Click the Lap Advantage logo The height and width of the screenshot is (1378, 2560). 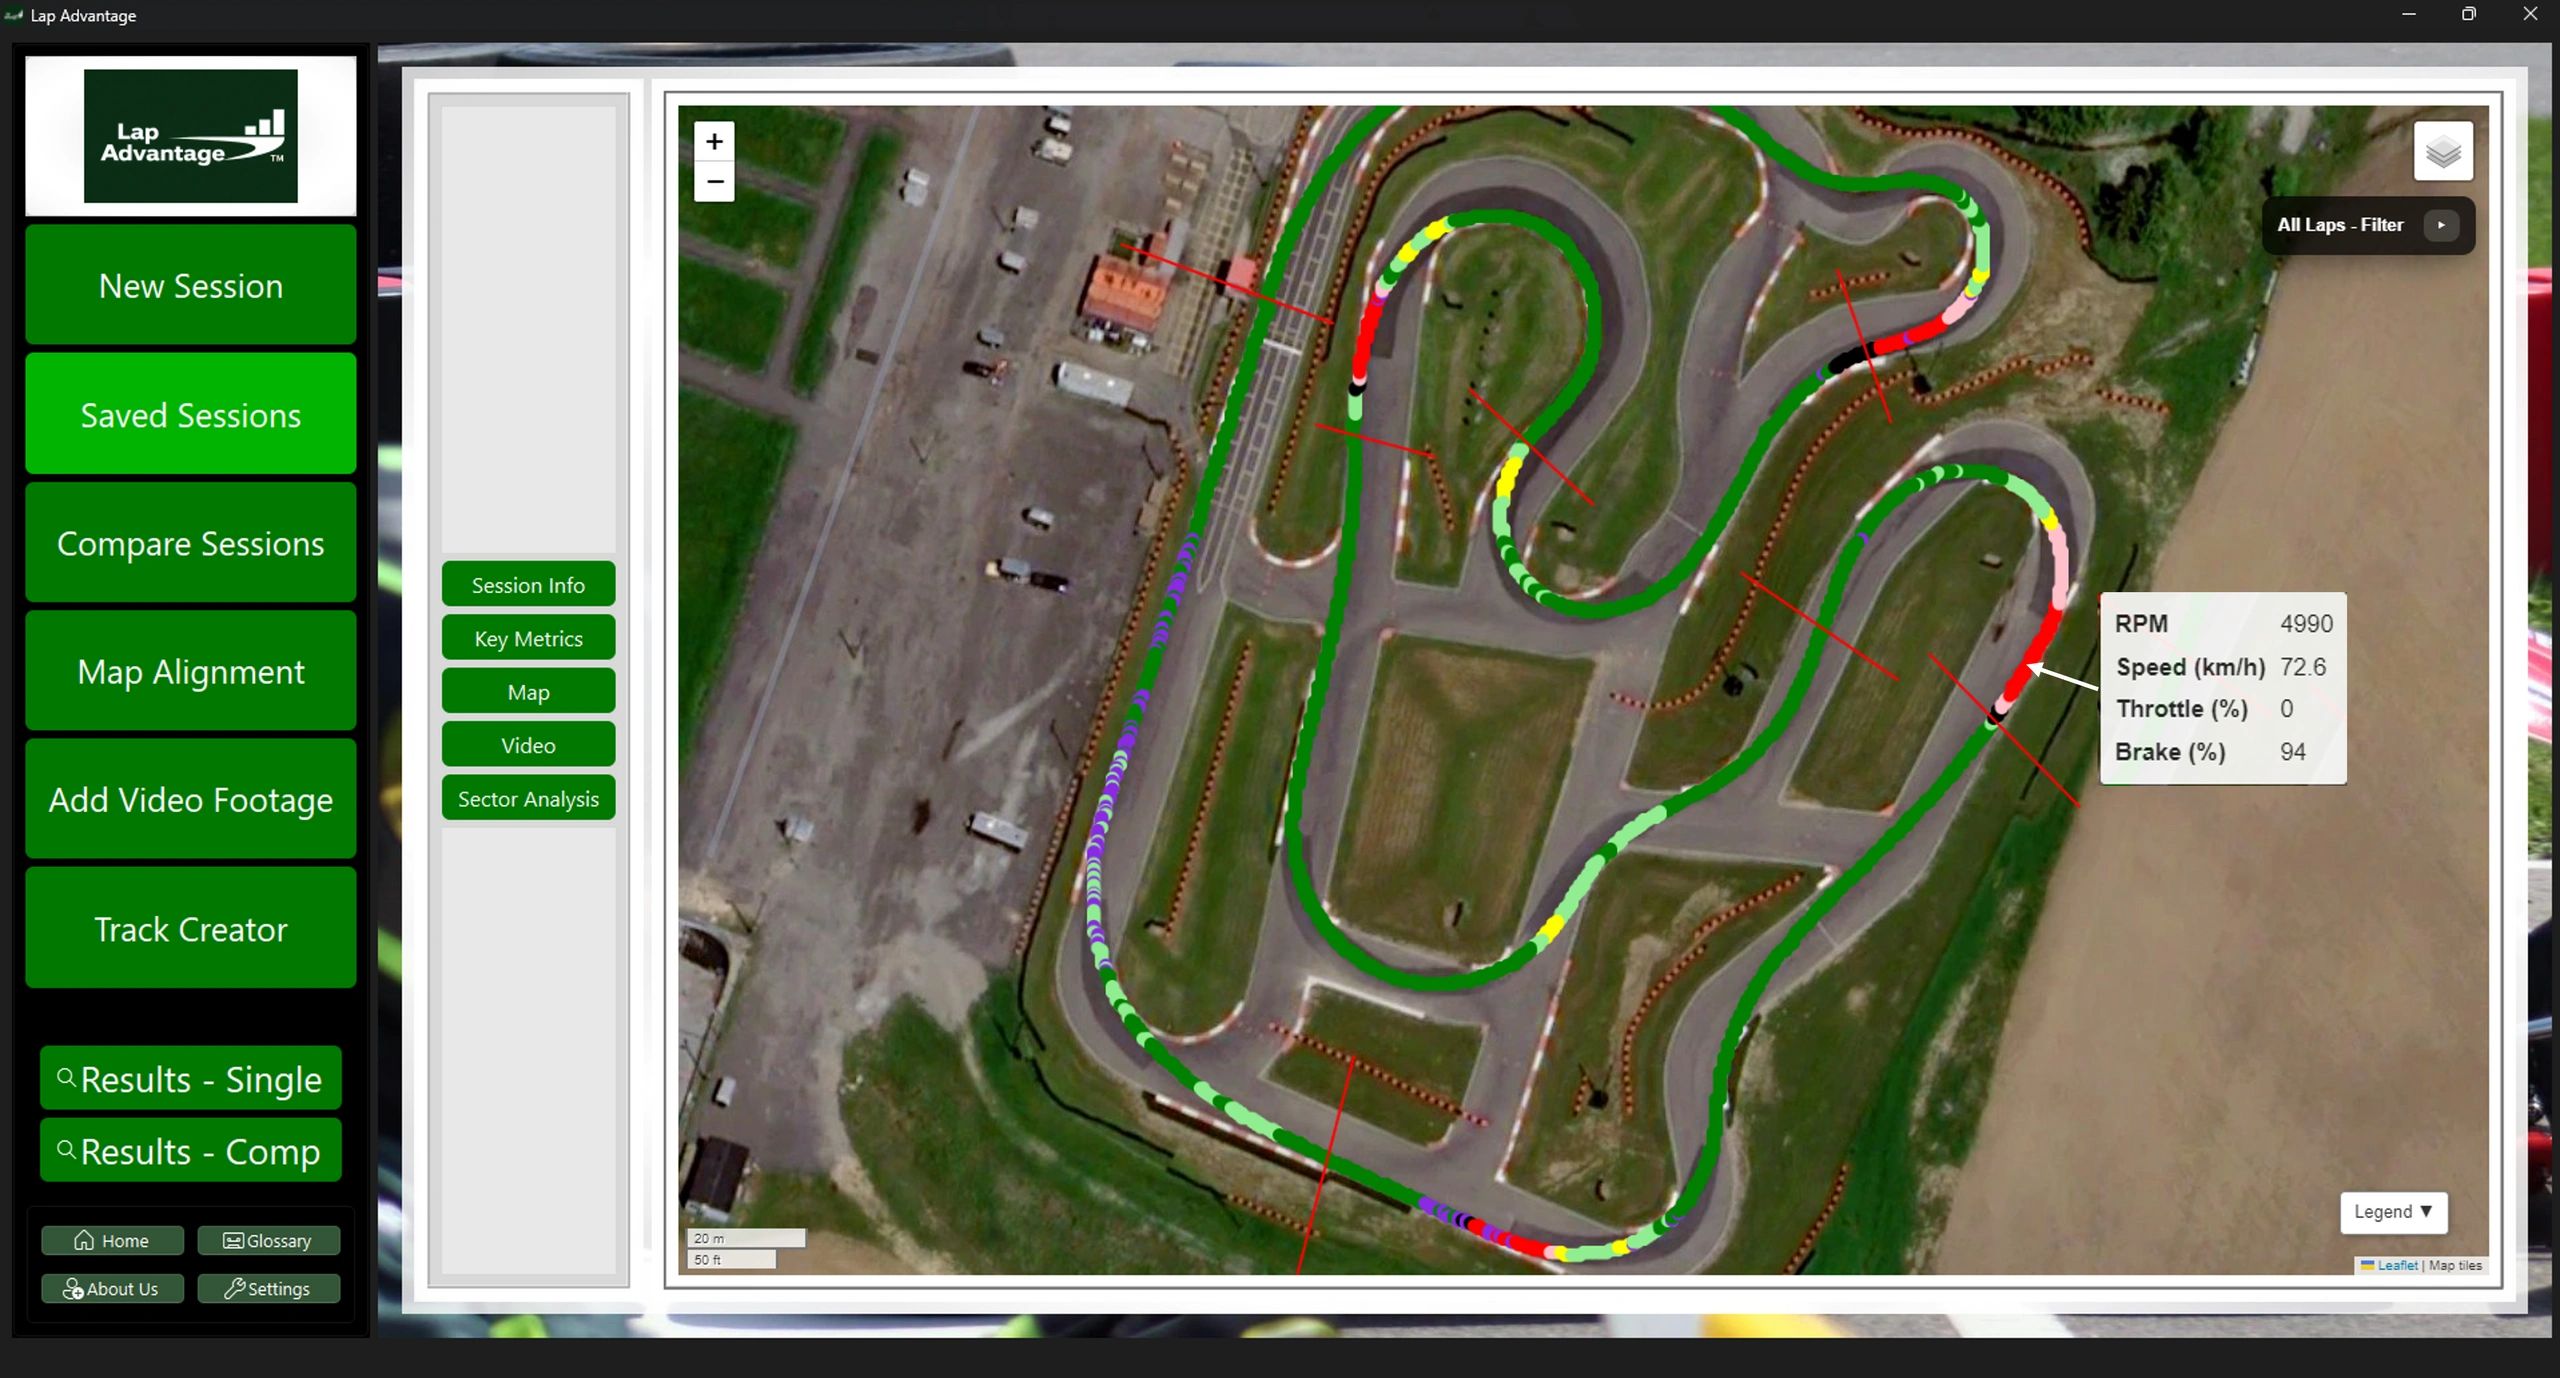pyautogui.click(x=190, y=136)
